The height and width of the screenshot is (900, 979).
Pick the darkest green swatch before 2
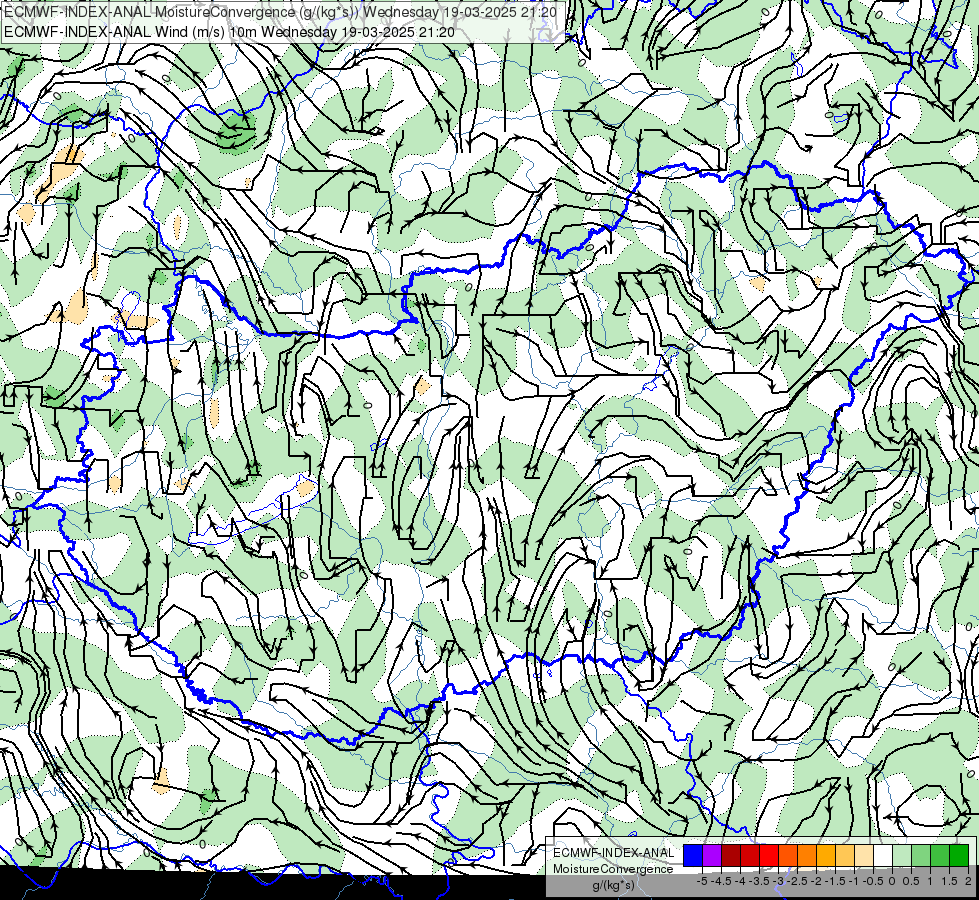pos(959,856)
